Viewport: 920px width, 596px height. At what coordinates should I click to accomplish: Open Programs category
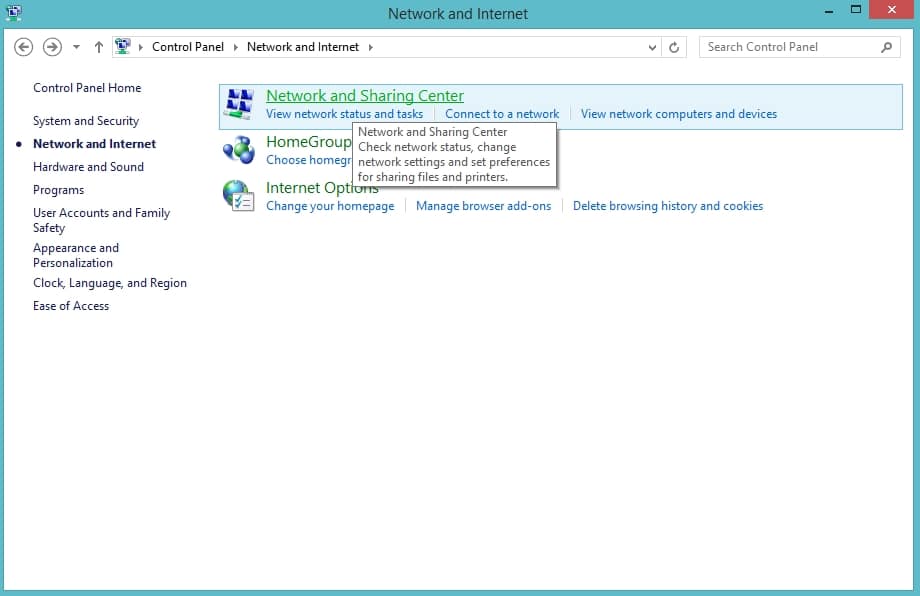tap(58, 190)
